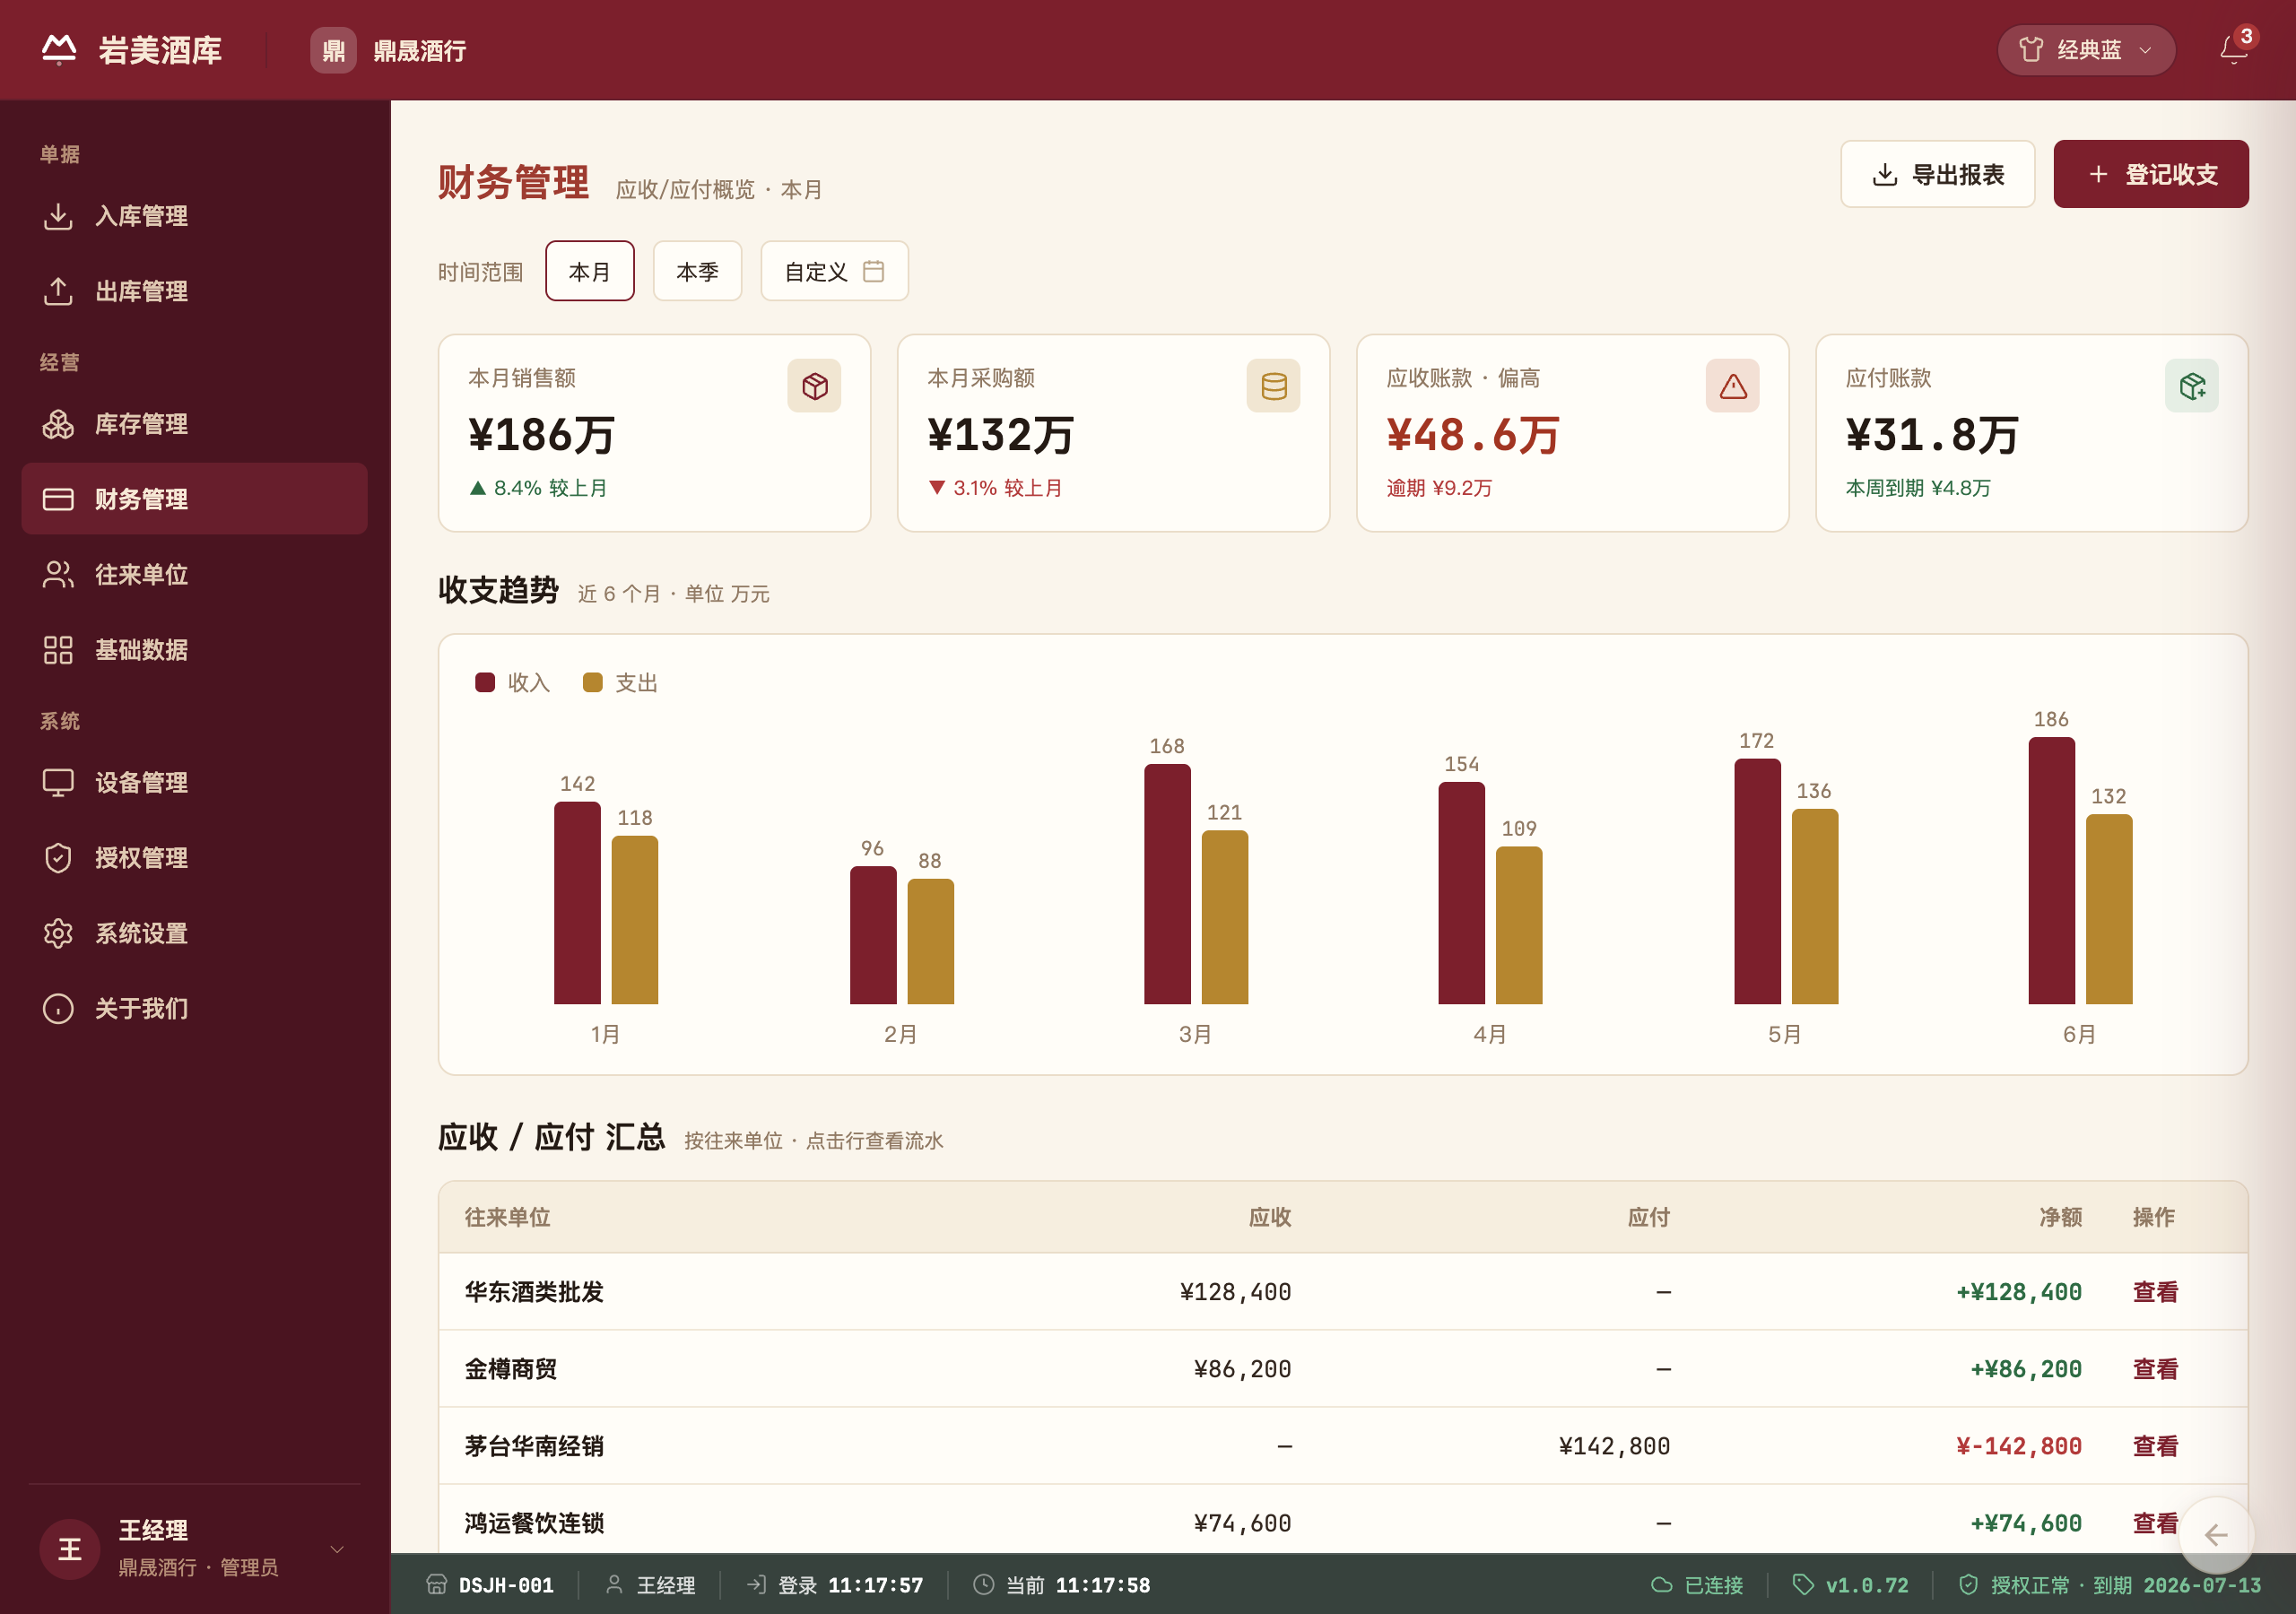The height and width of the screenshot is (1614, 2296).
Task: Click the warning triangle on 应收账款 card
Action: (1732, 386)
